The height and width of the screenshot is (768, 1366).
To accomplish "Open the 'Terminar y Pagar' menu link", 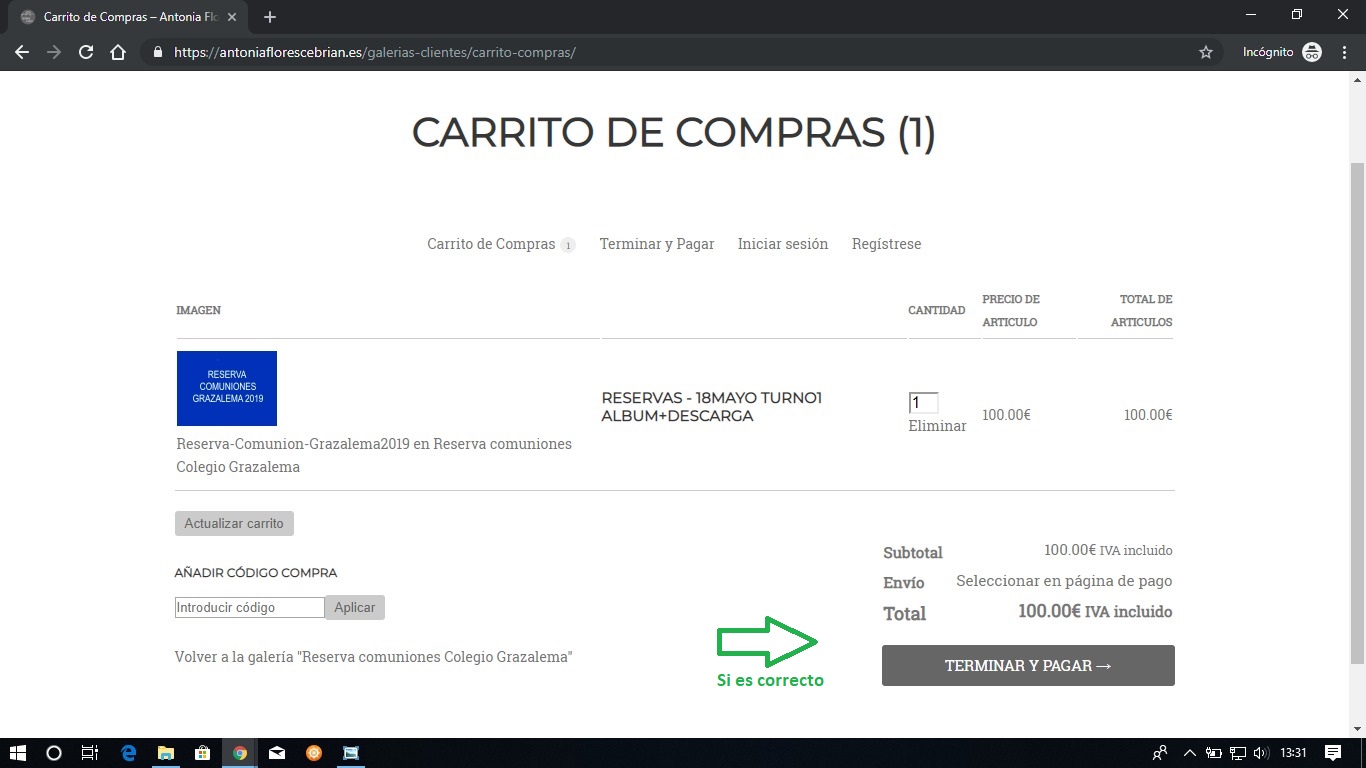I will (x=656, y=244).
